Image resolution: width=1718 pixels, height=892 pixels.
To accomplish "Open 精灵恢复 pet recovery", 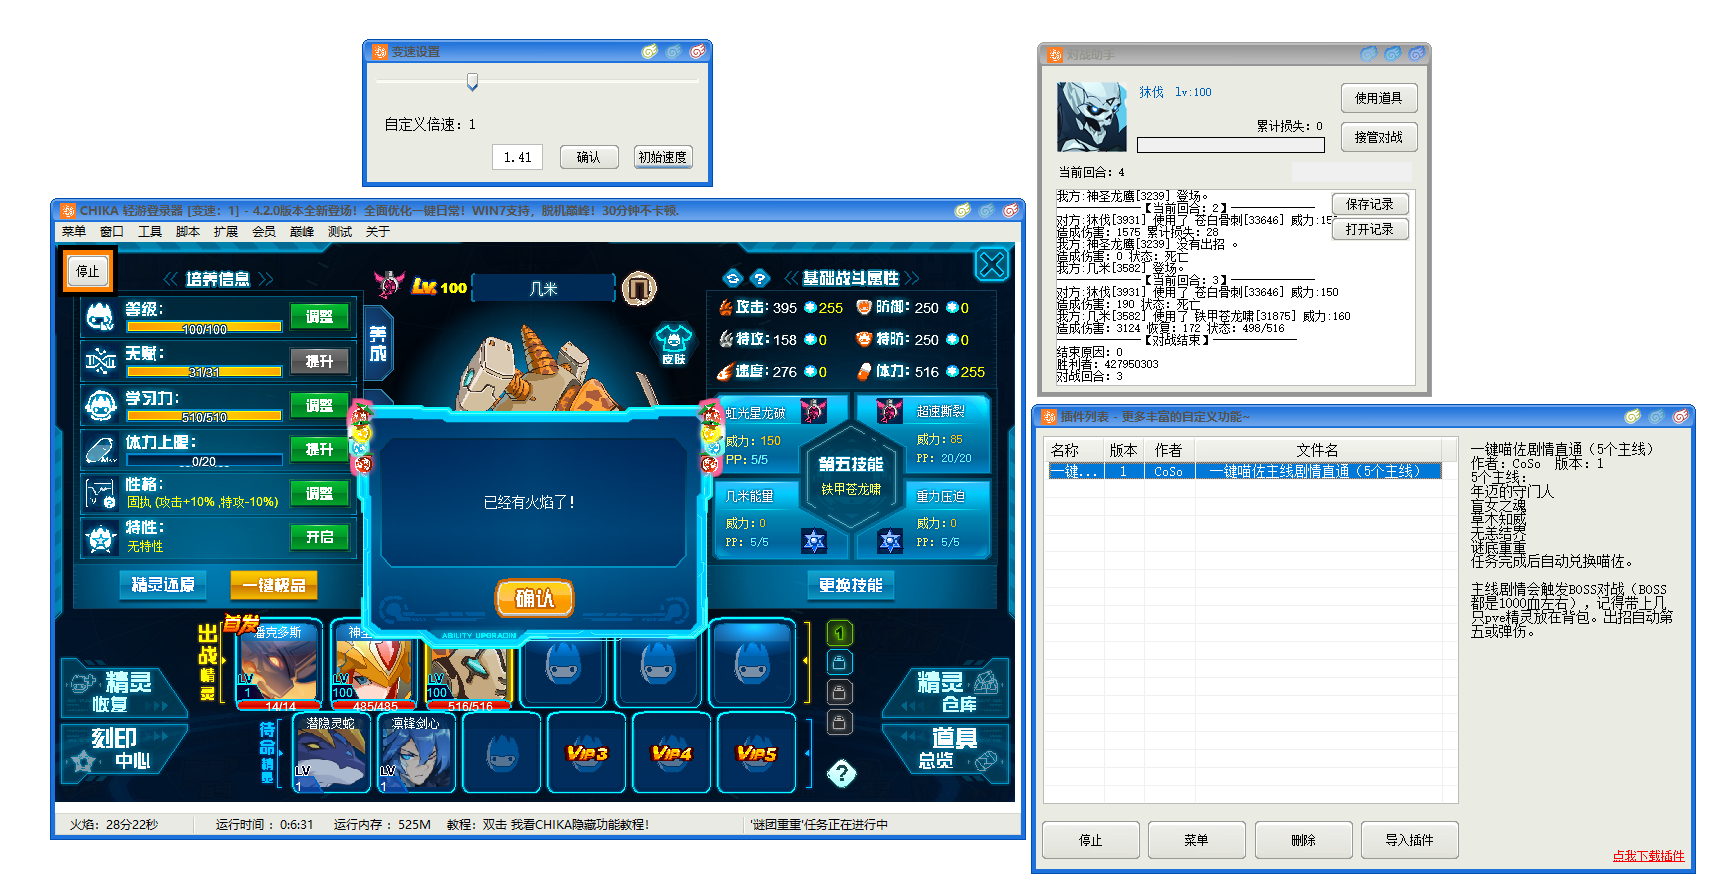I will pos(124,690).
